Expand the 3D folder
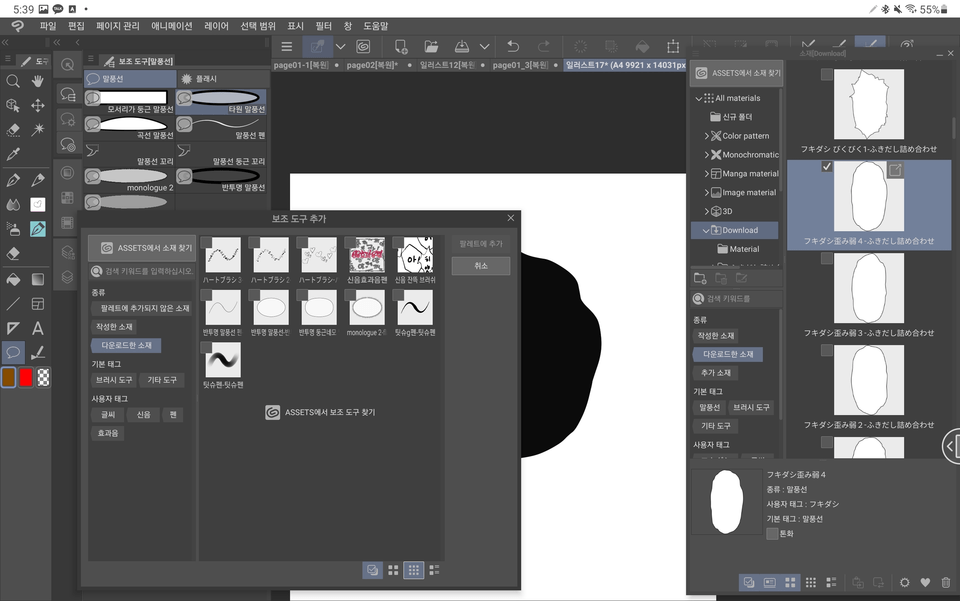The width and height of the screenshot is (960, 601). [707, 211]
